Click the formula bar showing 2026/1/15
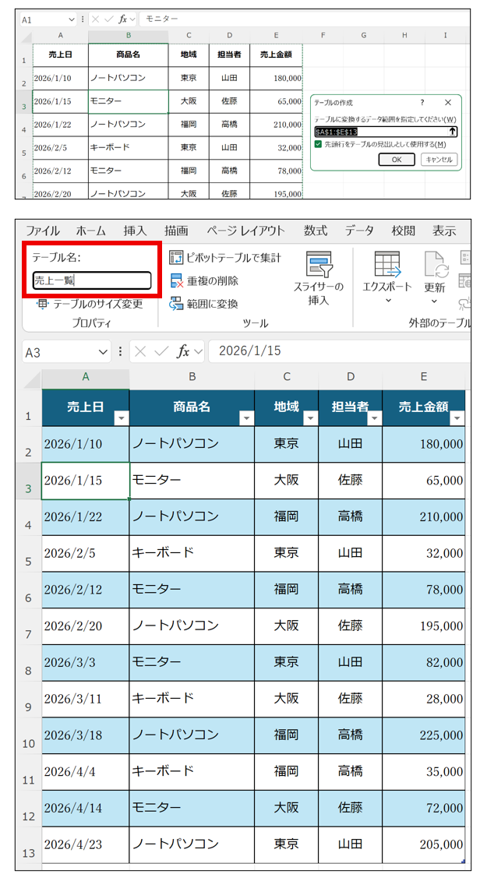Viewport: 480px width, 874px height. coord(339,351)
